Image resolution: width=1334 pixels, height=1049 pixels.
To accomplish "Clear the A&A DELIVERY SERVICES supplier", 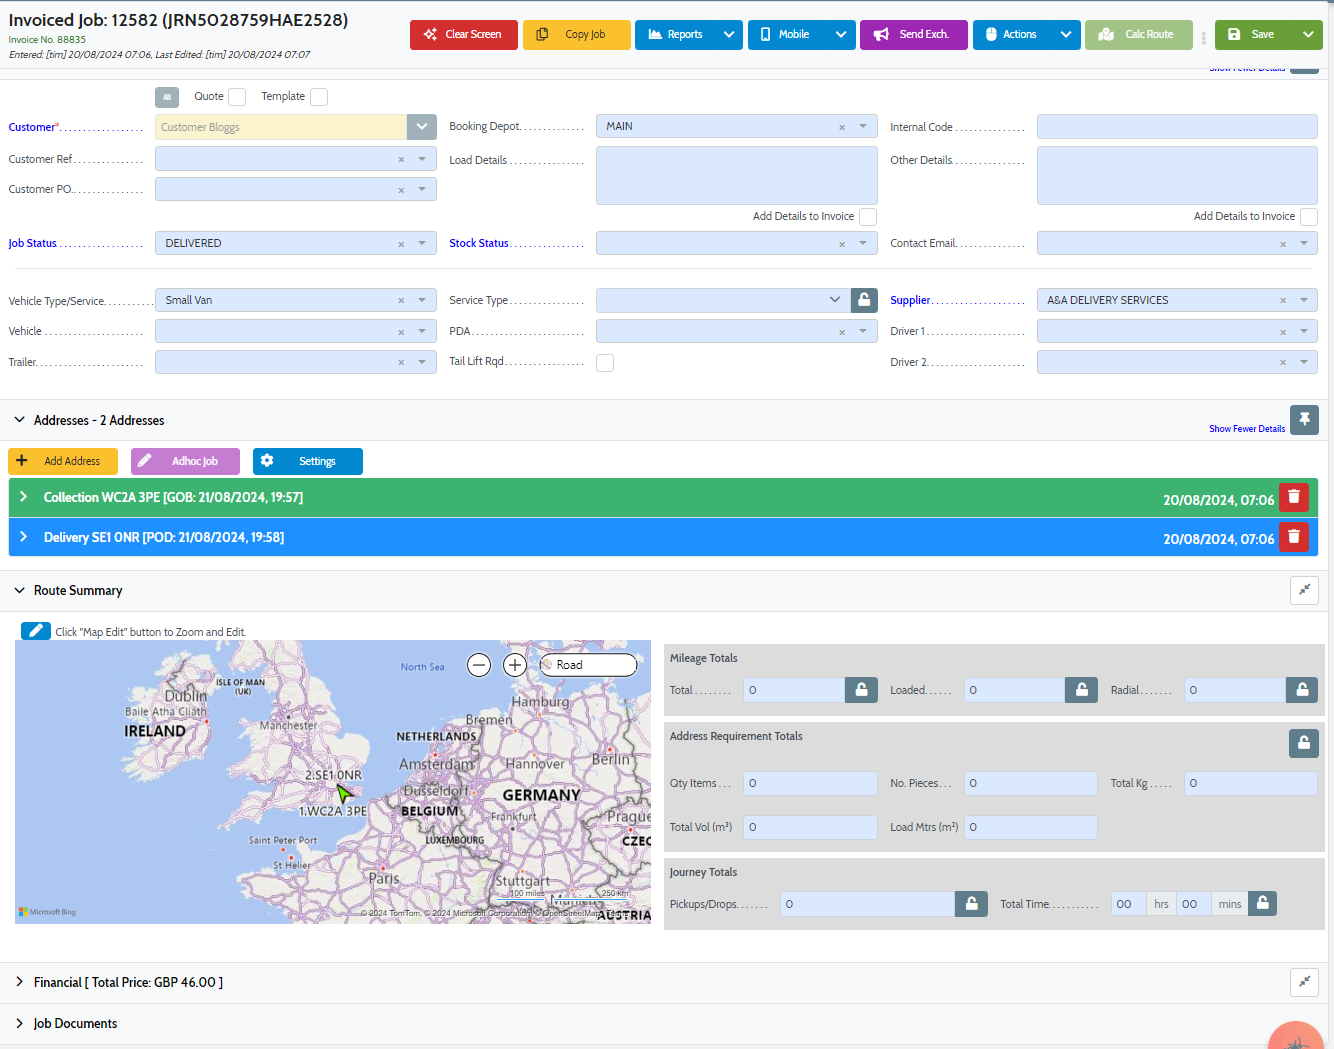I will [1283, 301].
